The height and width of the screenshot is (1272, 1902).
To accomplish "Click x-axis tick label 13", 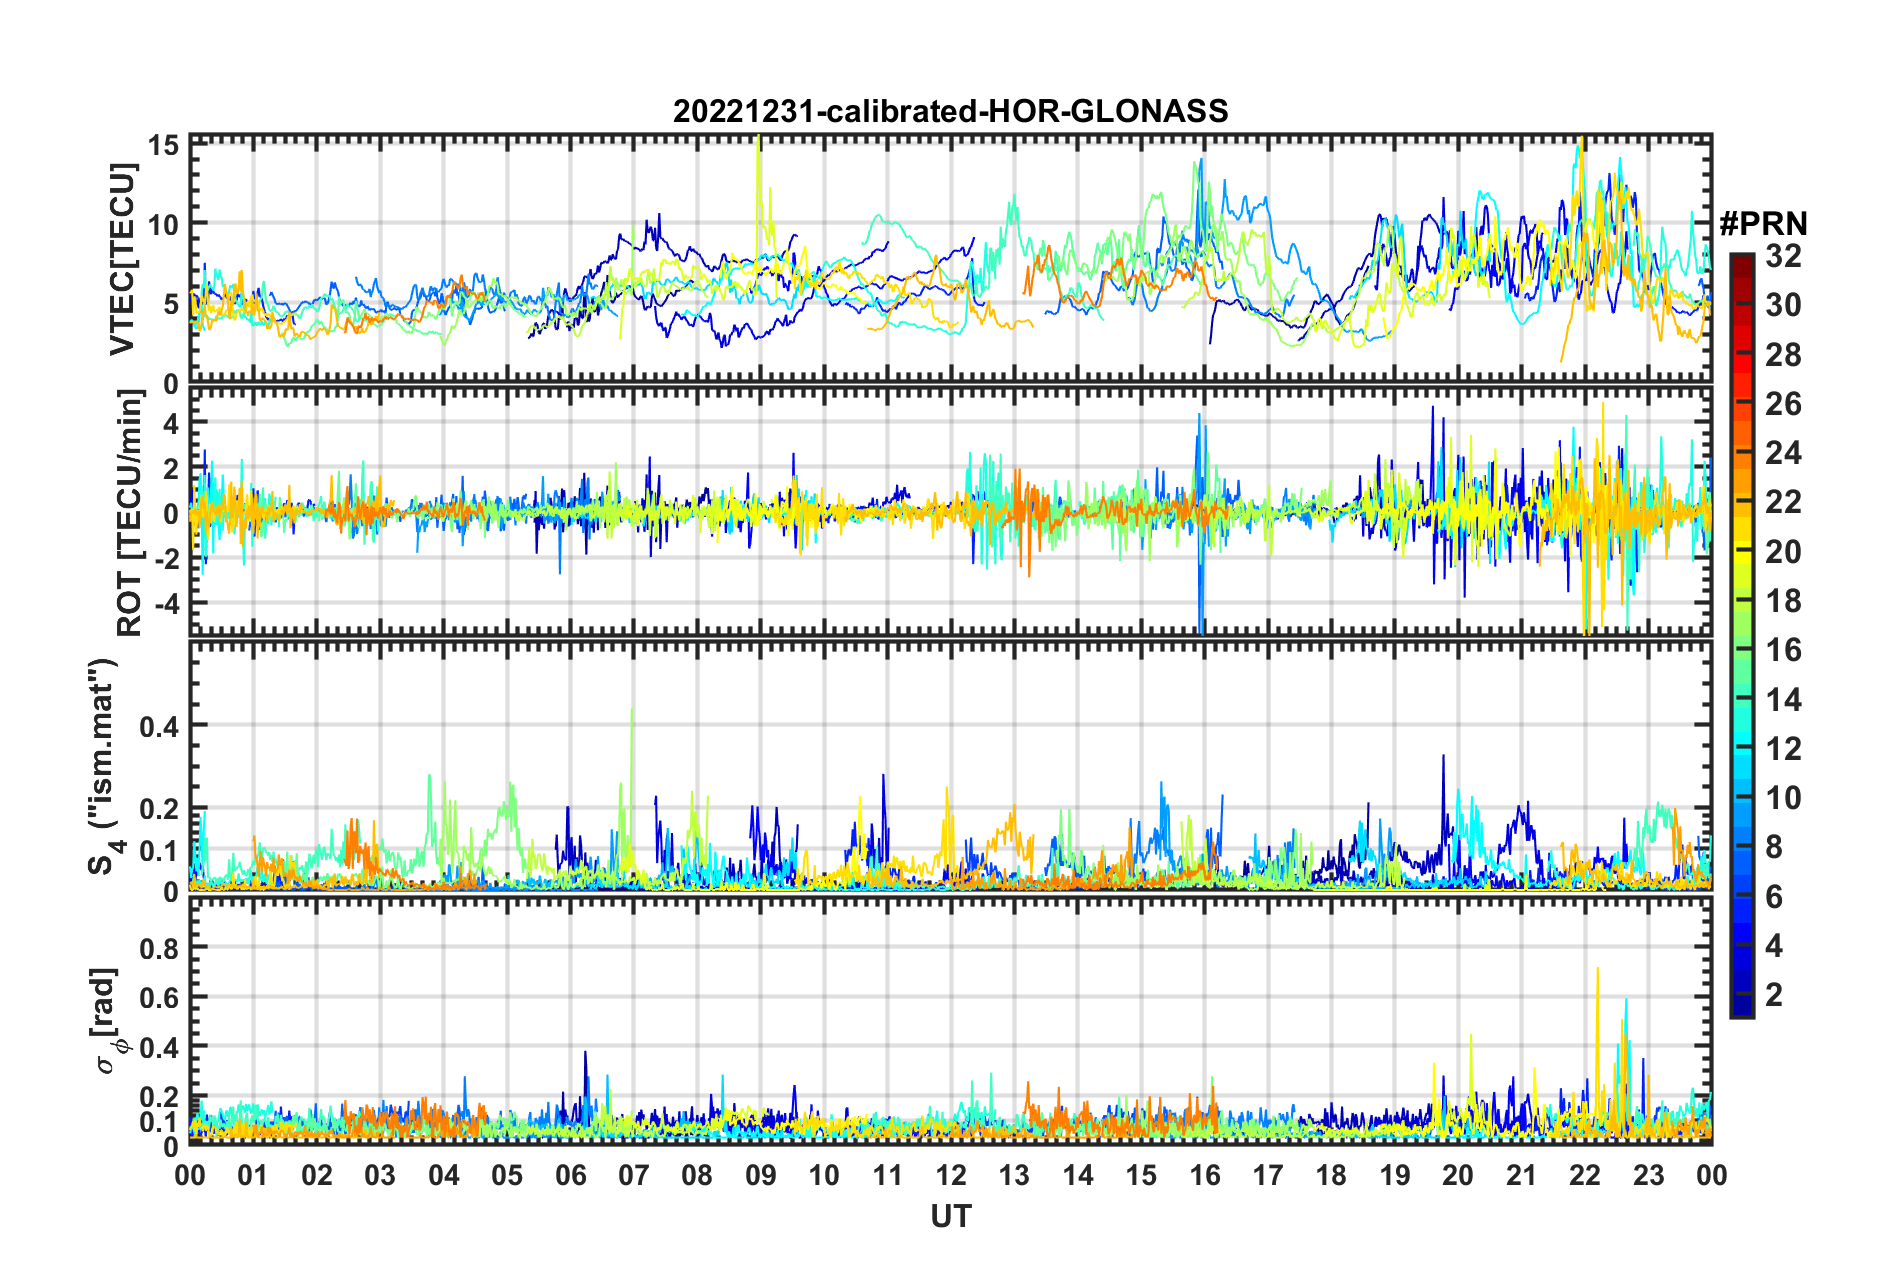I will click(1014, 1176).
